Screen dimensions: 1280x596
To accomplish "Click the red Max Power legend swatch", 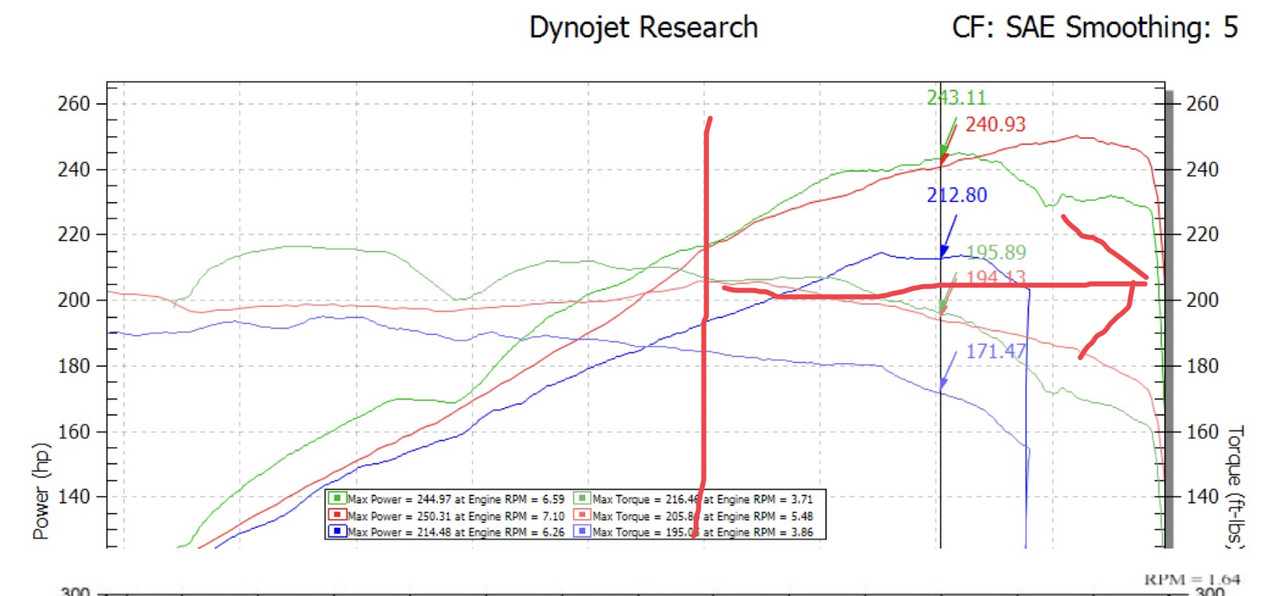I will (339, 515).
